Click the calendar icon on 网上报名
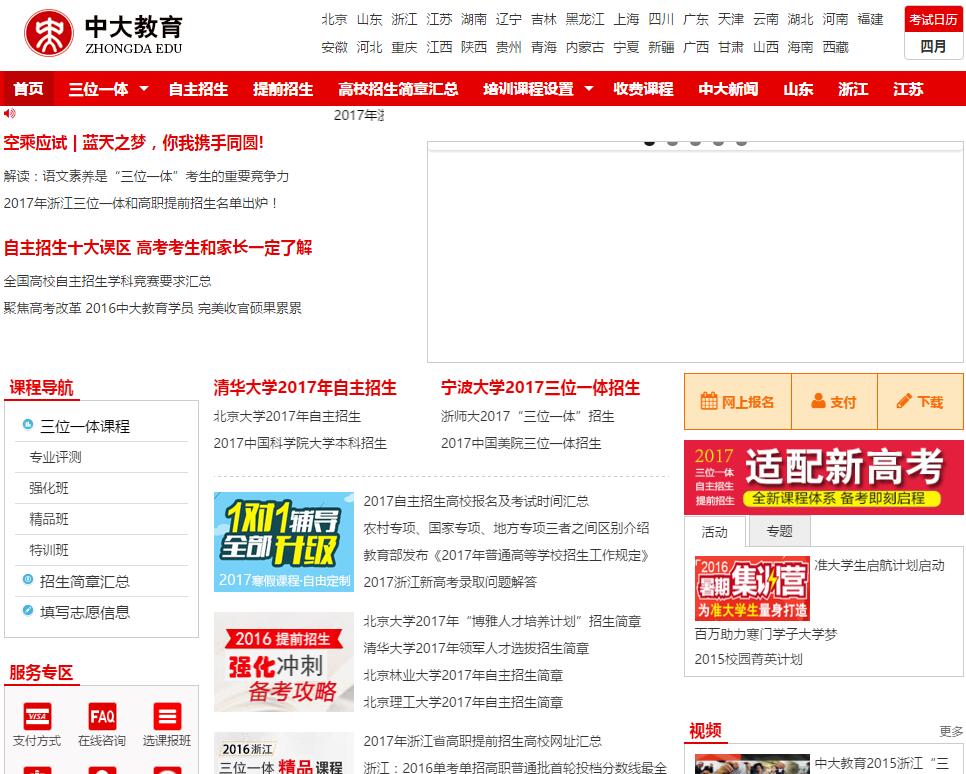The height and width of the screenshot is (774, 966). pyautogui.click(x=708, y=401)
